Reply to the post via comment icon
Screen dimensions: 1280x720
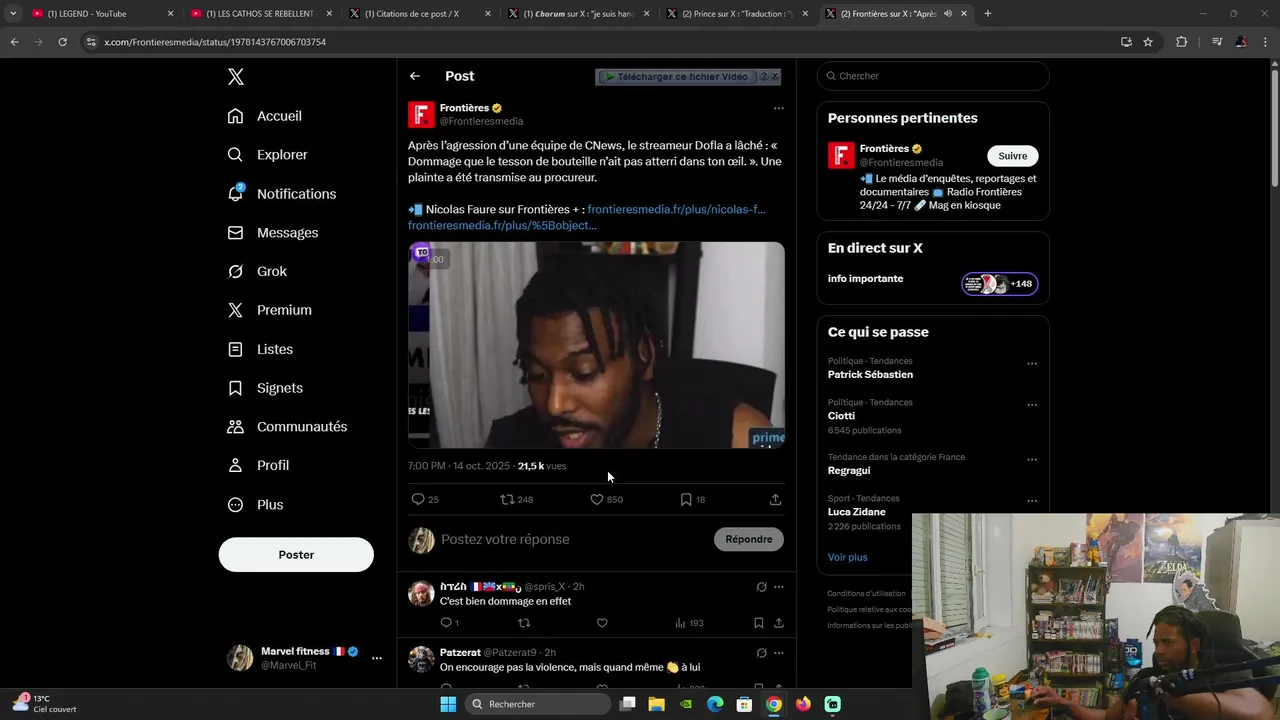tap(418, 499)
